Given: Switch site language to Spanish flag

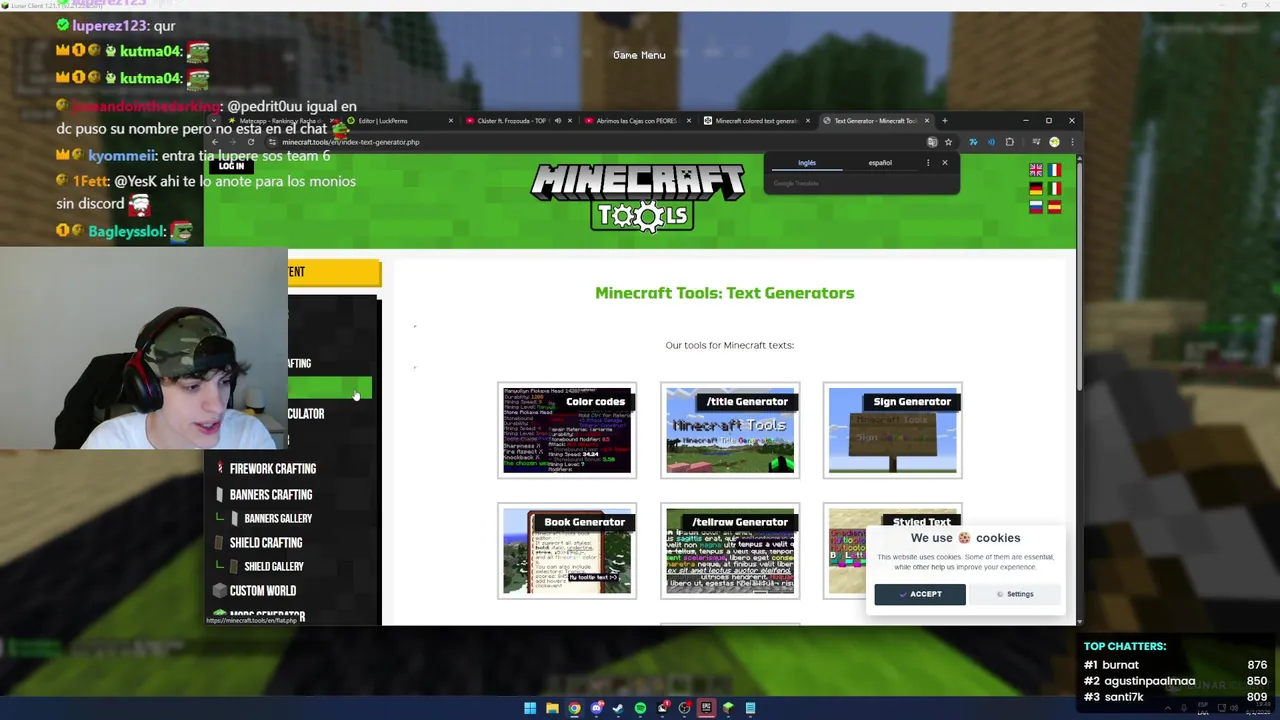Looking at the screenshot, I should point(1054,207).
